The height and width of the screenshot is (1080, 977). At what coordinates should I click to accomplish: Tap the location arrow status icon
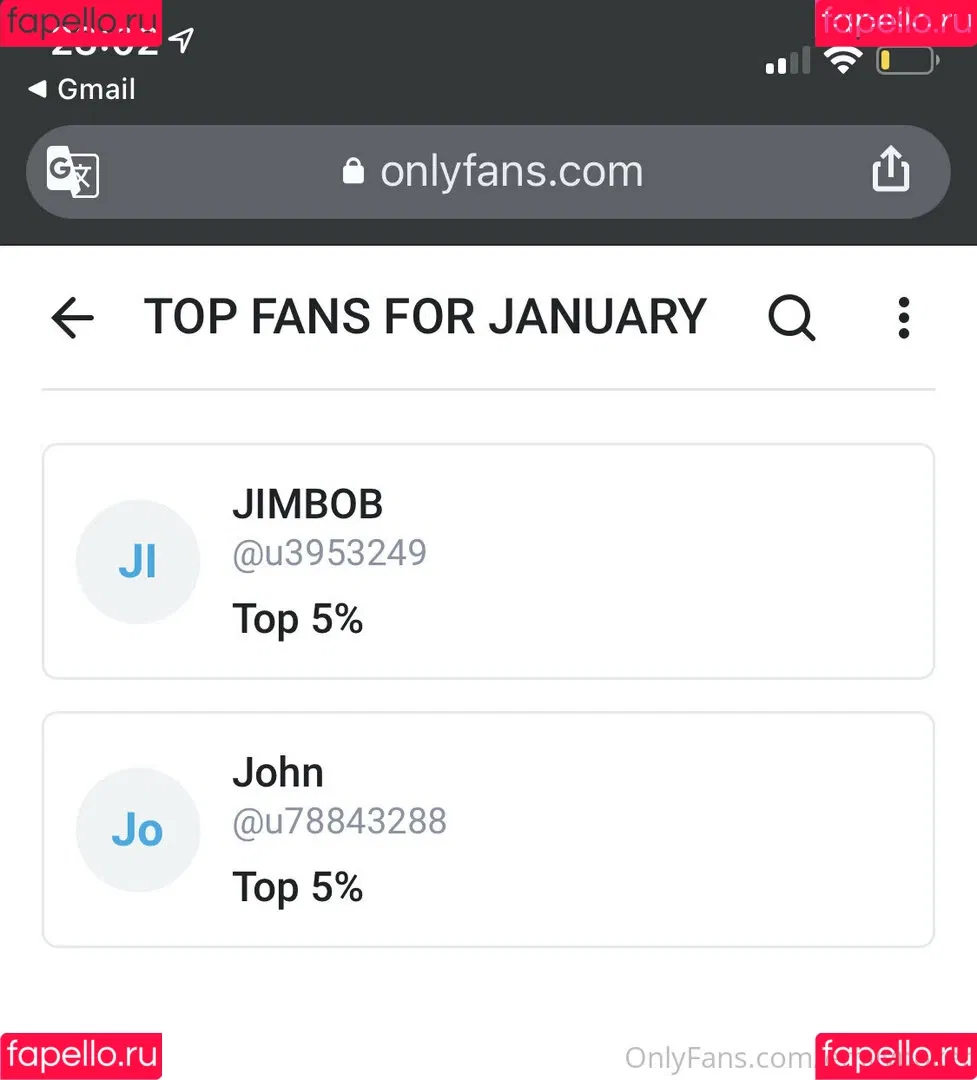(x=181, y=40)
